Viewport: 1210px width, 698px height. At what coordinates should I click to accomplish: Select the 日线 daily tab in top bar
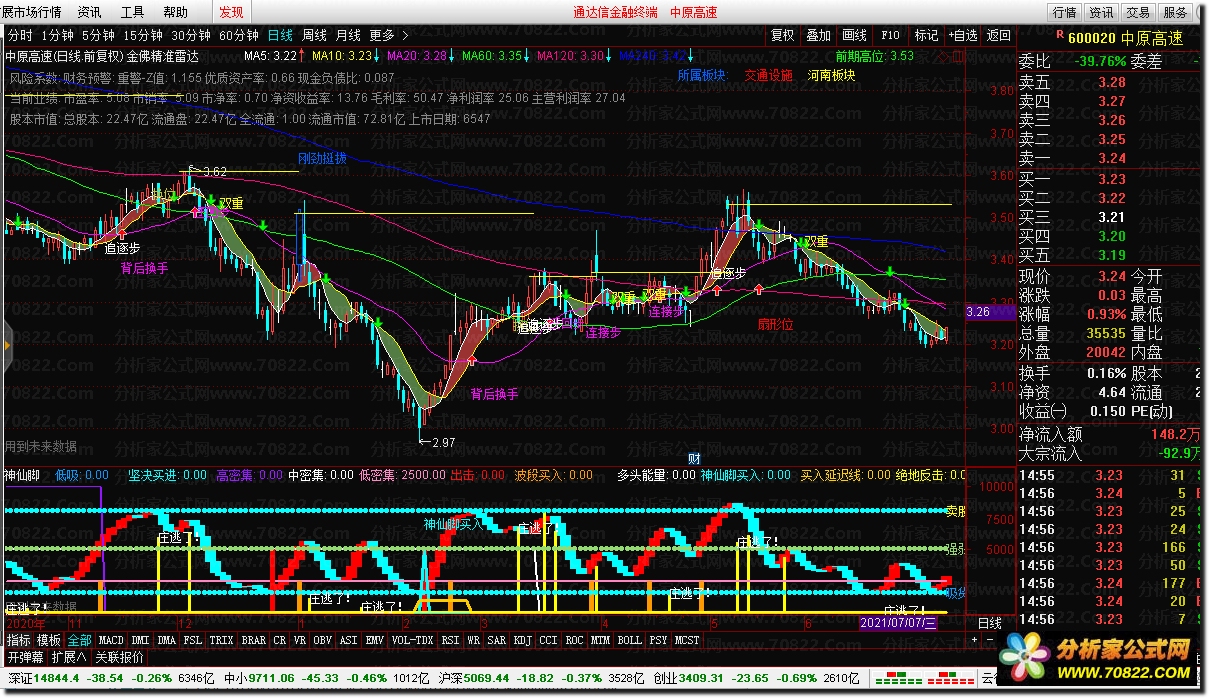[x=281, y=35]
